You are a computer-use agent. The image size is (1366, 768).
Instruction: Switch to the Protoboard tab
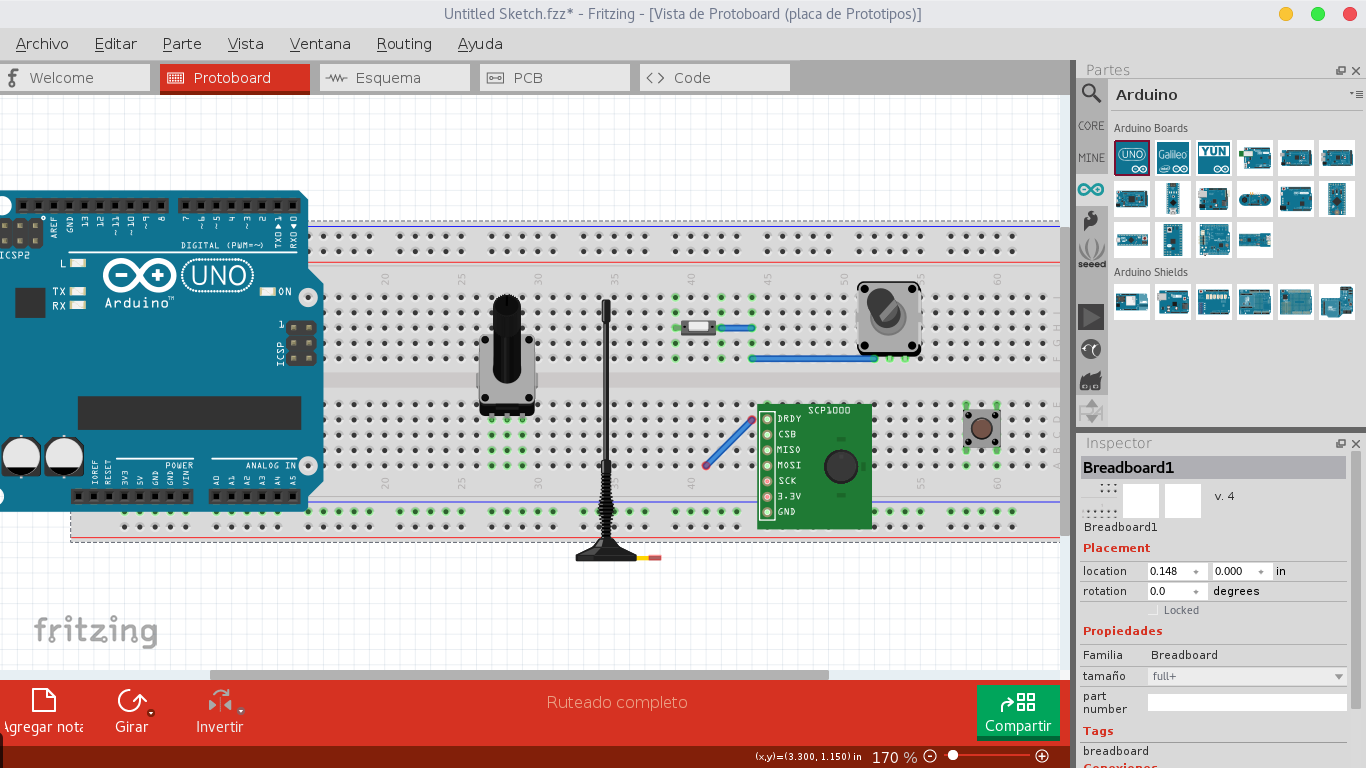(x=235, y=78)
